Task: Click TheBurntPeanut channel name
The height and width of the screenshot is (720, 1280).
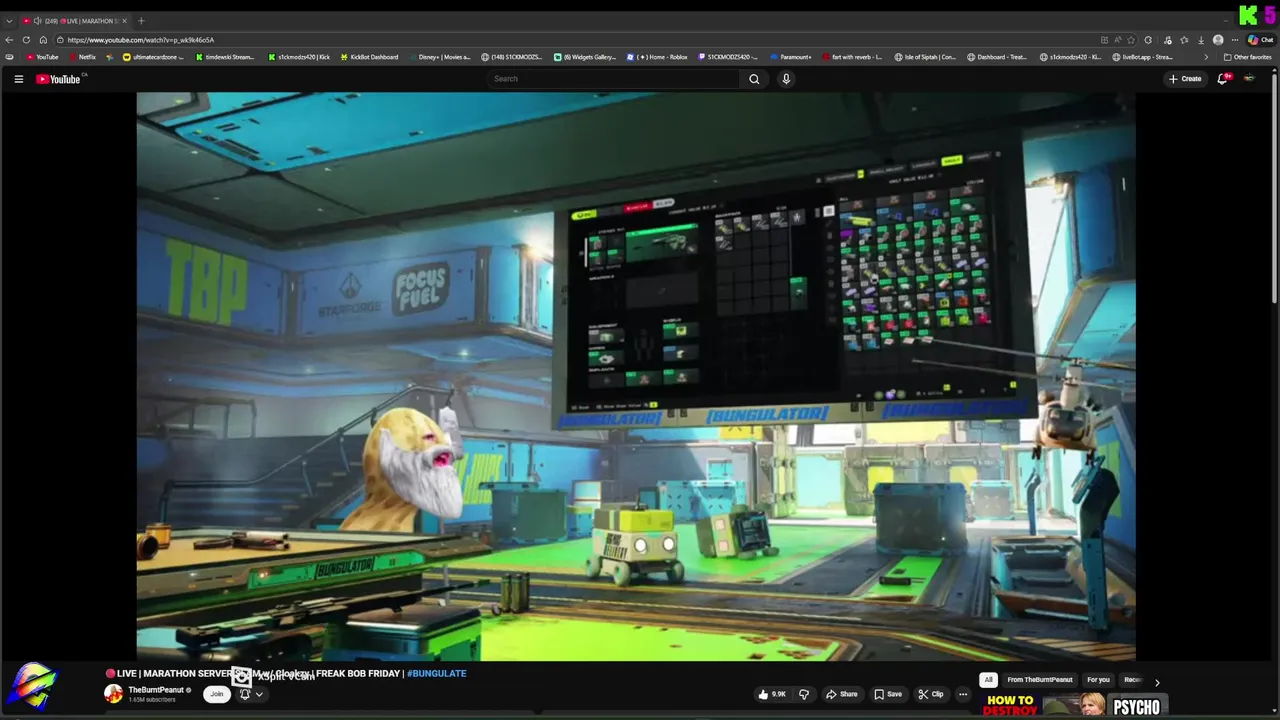Action: point(156,690)
